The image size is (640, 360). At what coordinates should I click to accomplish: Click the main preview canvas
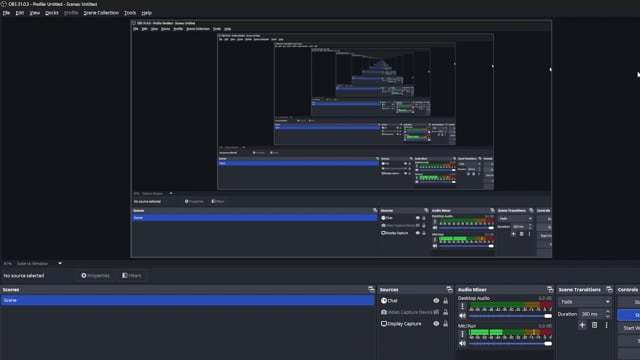(x=341, y=139)
